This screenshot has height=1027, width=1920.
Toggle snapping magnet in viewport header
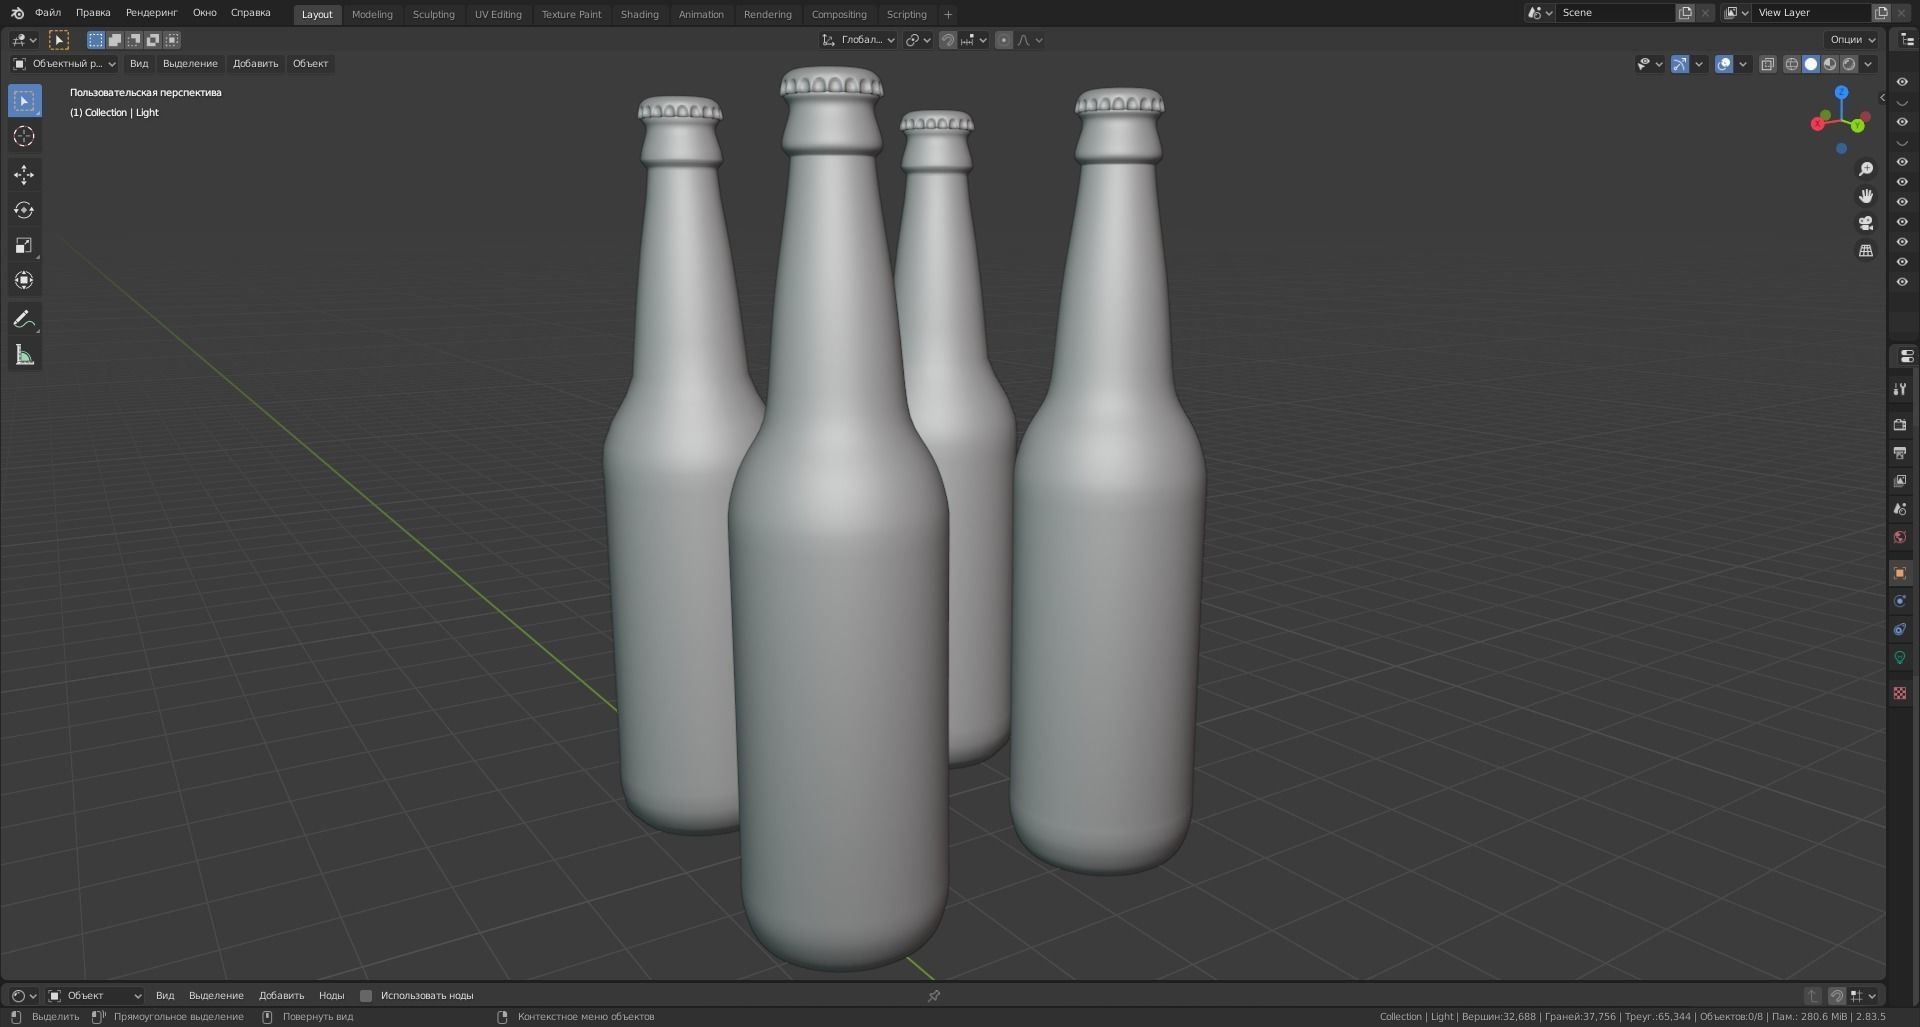pyautogui.click(x=948, y=40)
